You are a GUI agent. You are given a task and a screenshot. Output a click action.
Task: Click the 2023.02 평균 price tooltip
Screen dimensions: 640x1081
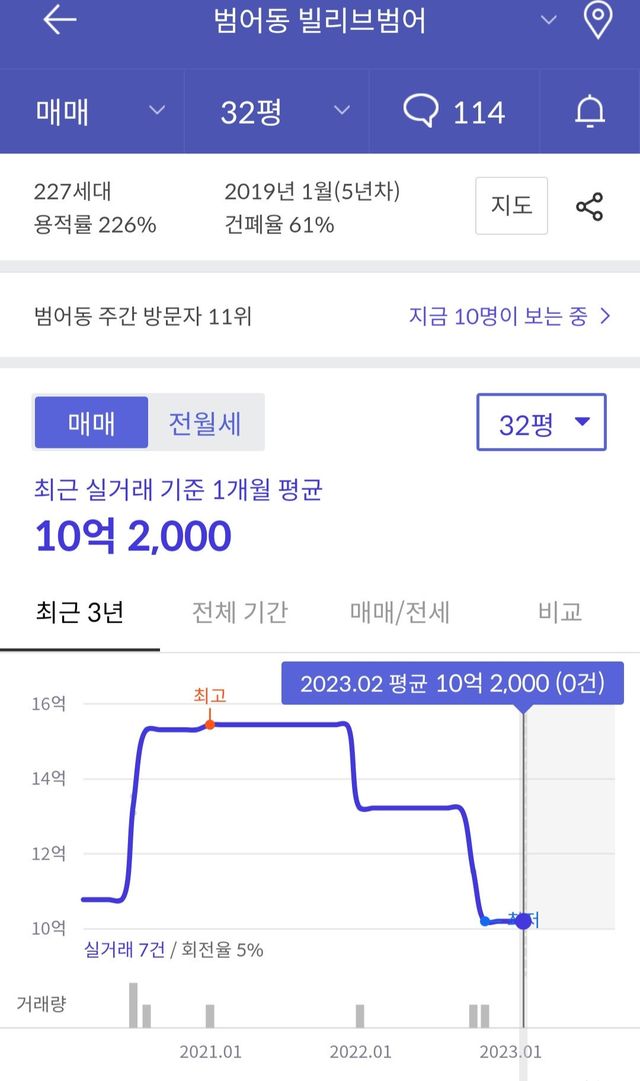pyautogui.click(x=452, y=684)
